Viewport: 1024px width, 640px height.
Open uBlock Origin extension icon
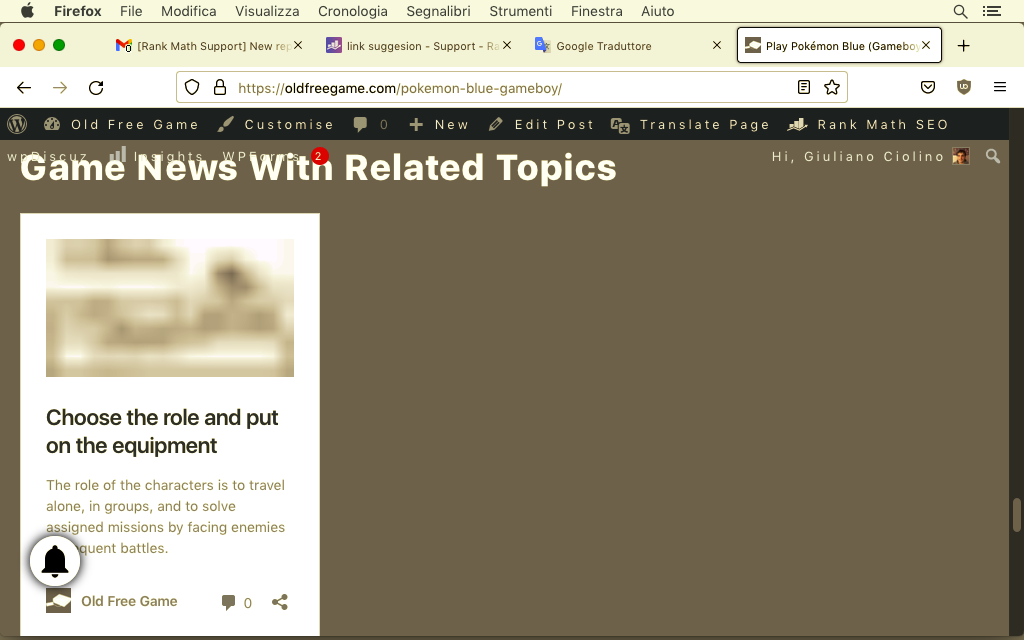click(964, 88)
